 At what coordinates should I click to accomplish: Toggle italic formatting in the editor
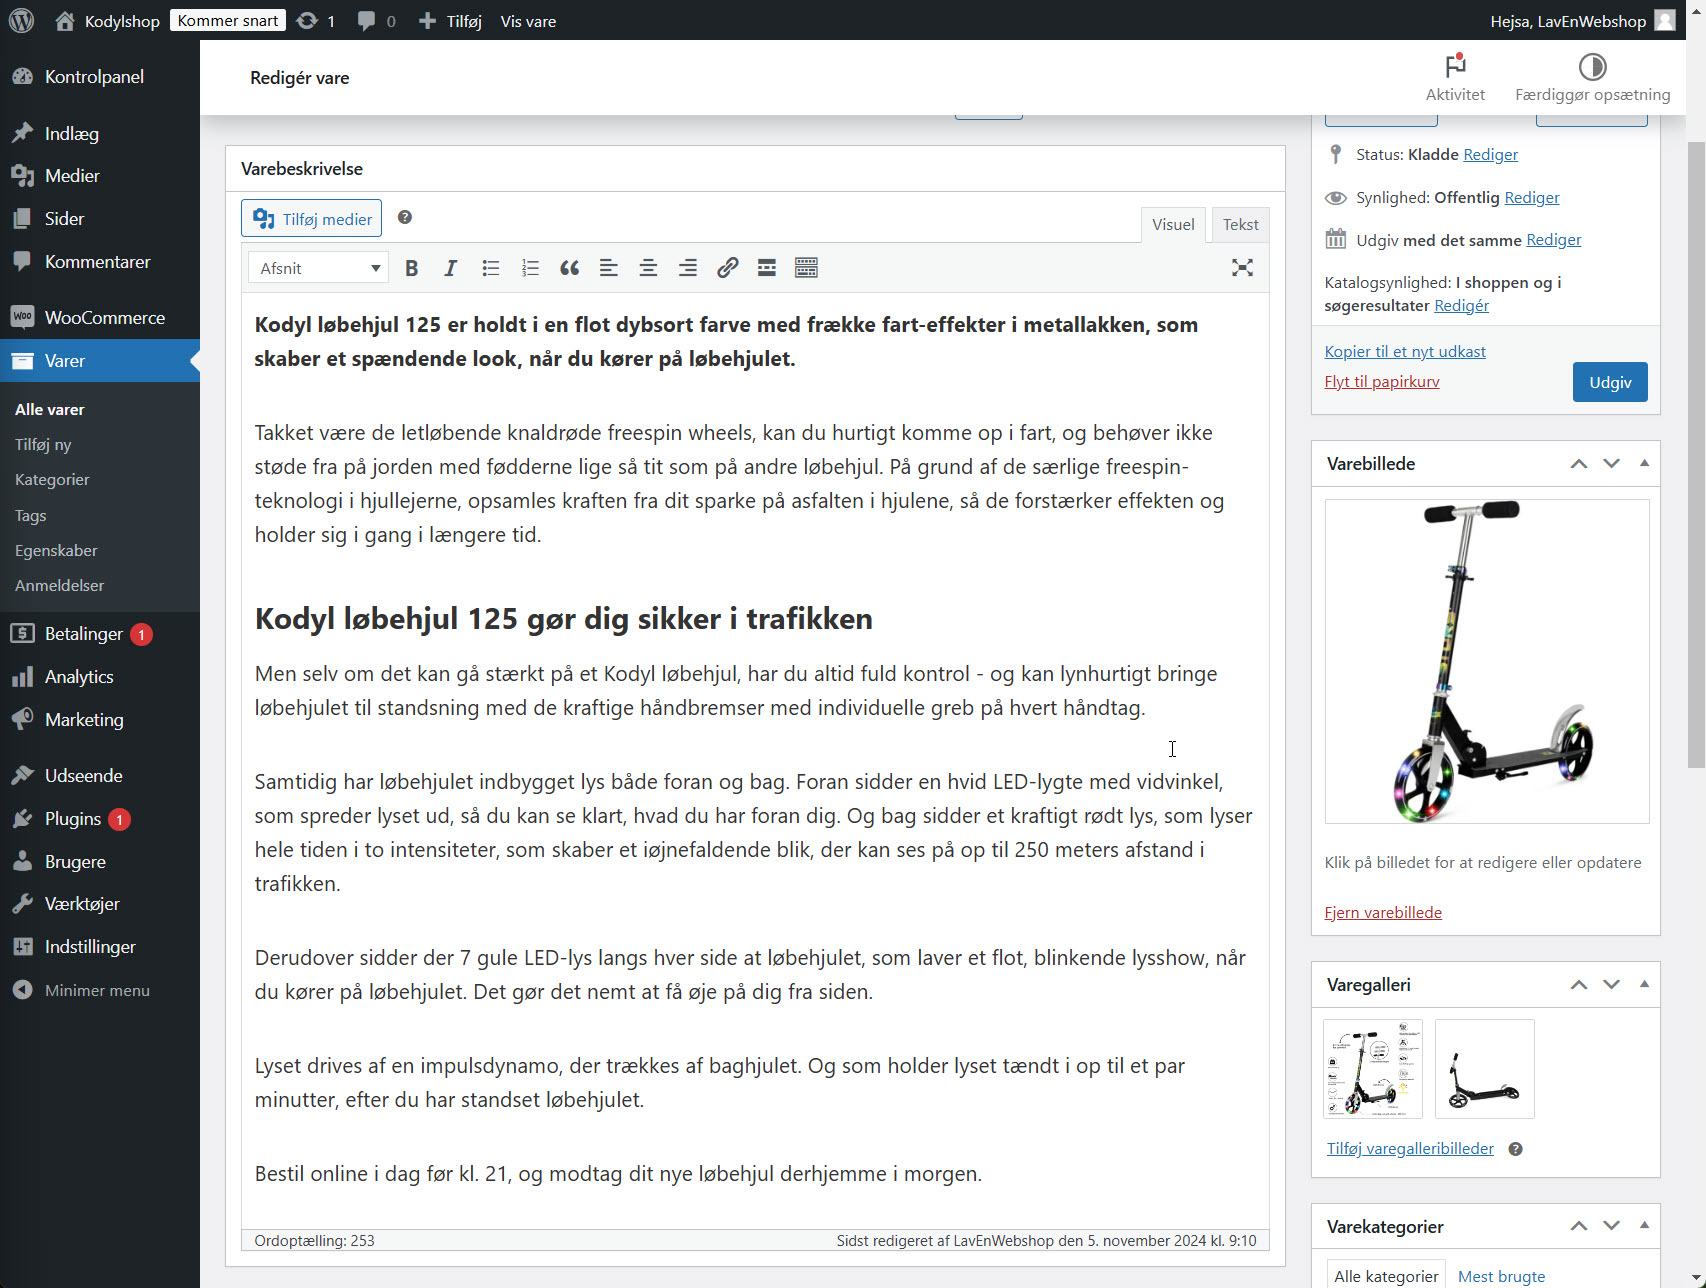point(450,267)
